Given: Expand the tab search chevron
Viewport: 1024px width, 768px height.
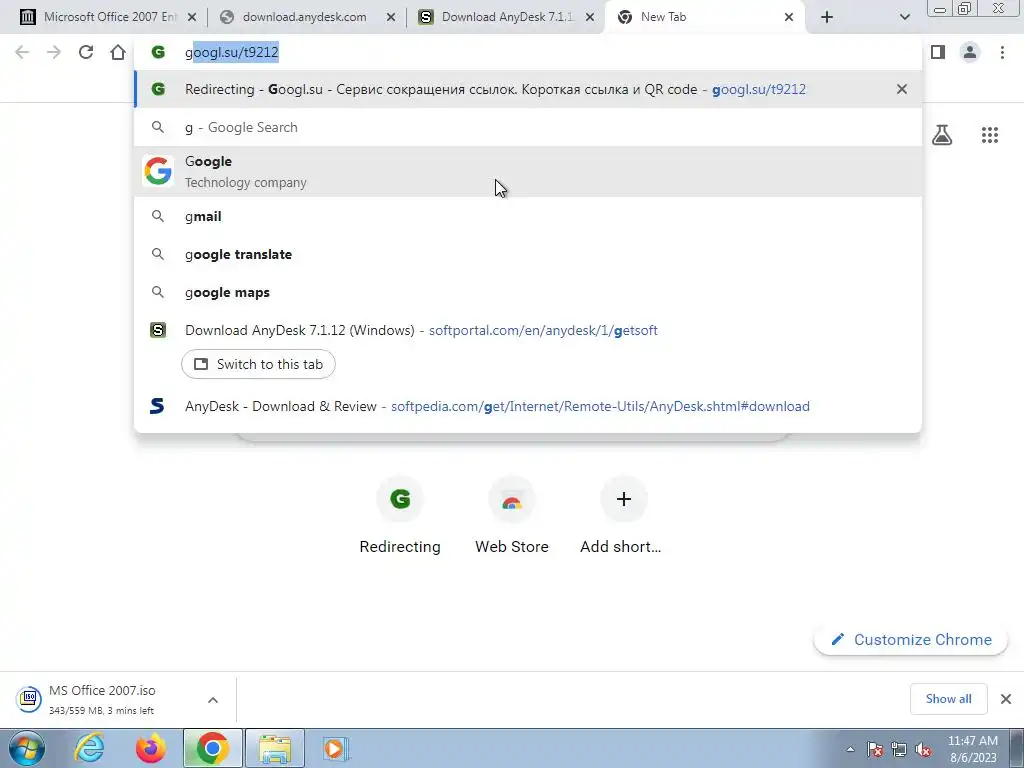Looking at the screenshot, I should pyautogui.click(x=904, y=18).
